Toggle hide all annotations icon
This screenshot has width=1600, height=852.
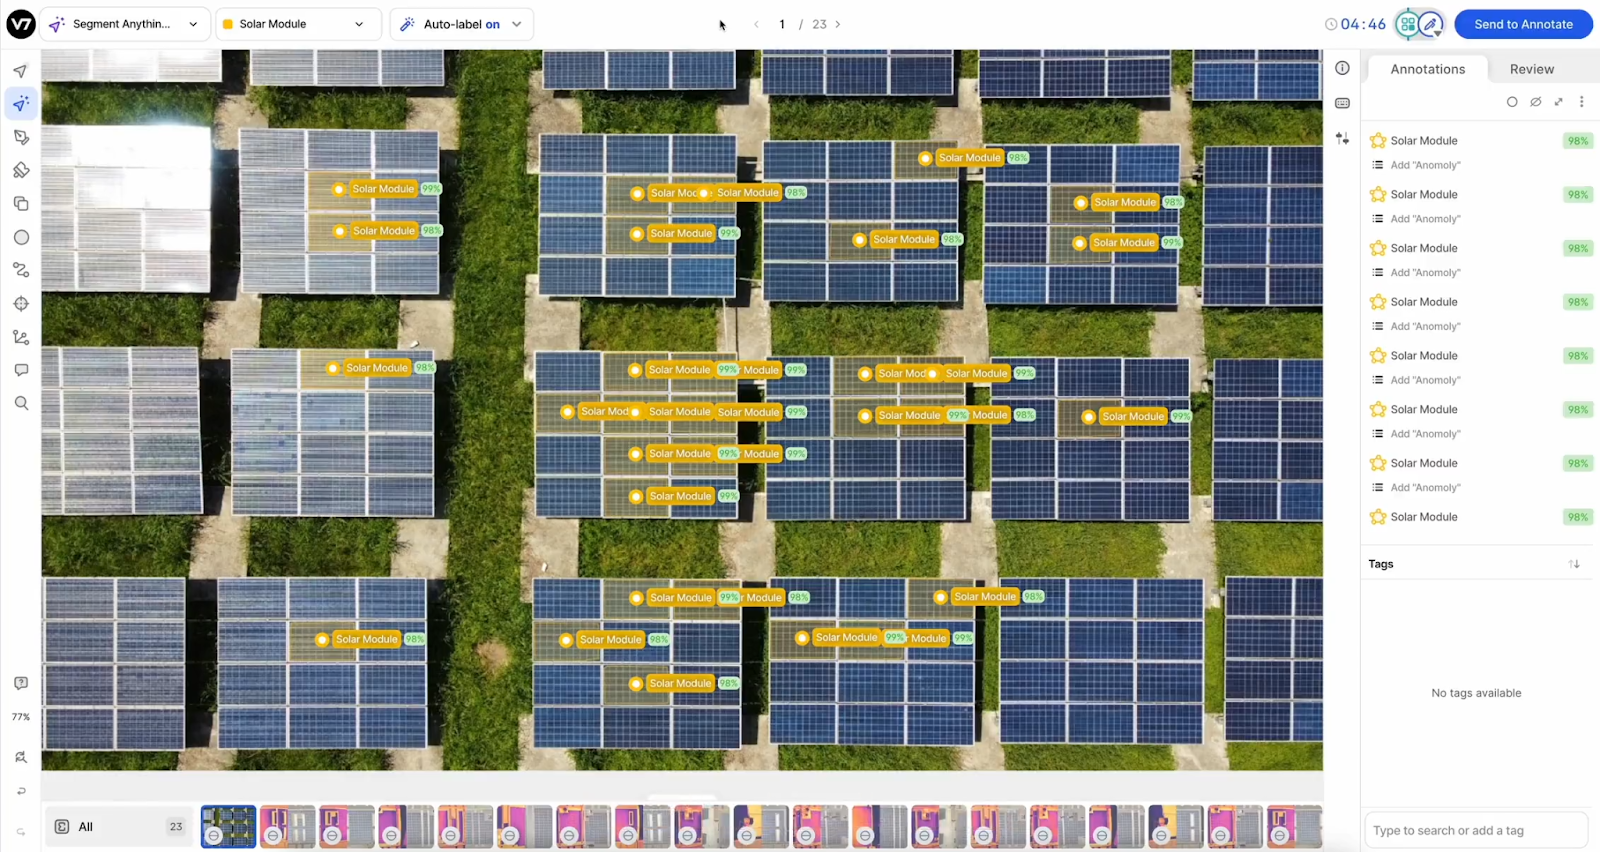pos(1535,102)
